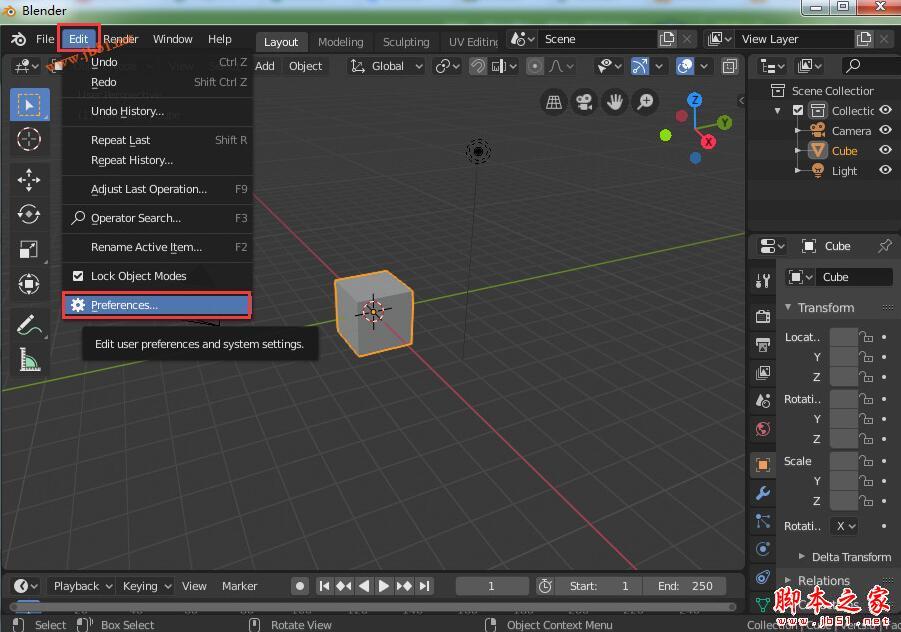Screen dimensions: 901x632
Task: Switch to camera view icon
Action: coord(584,102)
